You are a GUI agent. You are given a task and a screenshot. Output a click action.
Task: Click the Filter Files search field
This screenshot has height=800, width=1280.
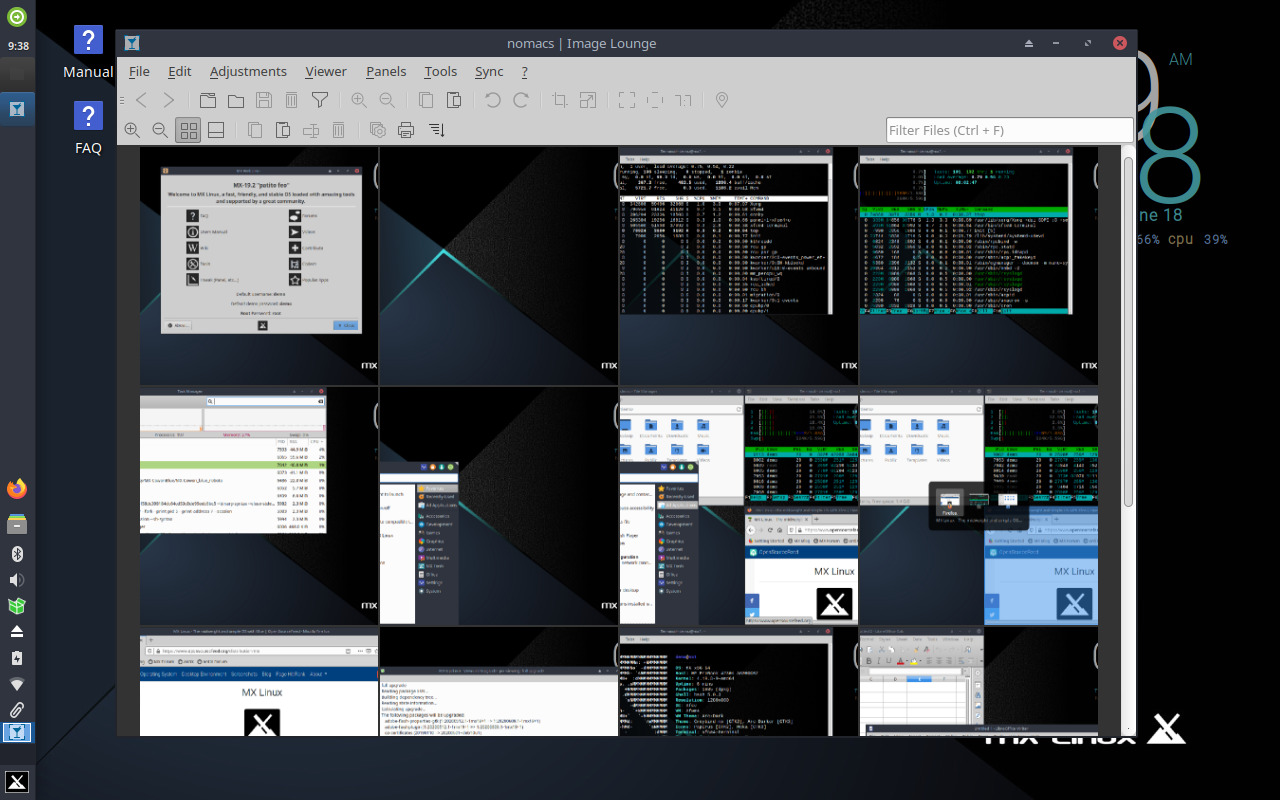click(1008, 130)
